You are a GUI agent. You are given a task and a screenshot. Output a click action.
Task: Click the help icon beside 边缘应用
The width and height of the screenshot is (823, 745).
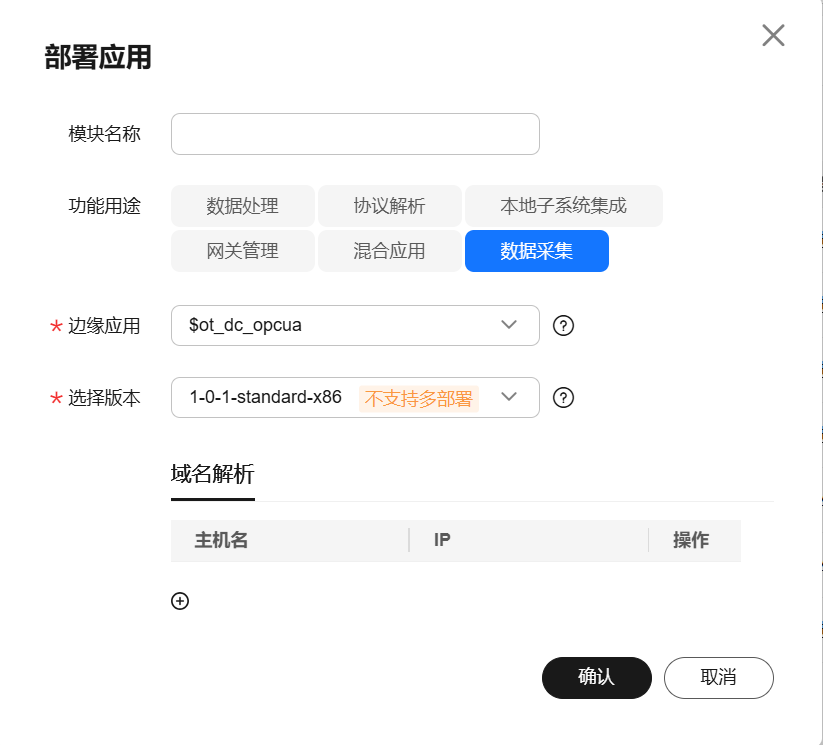563,326
